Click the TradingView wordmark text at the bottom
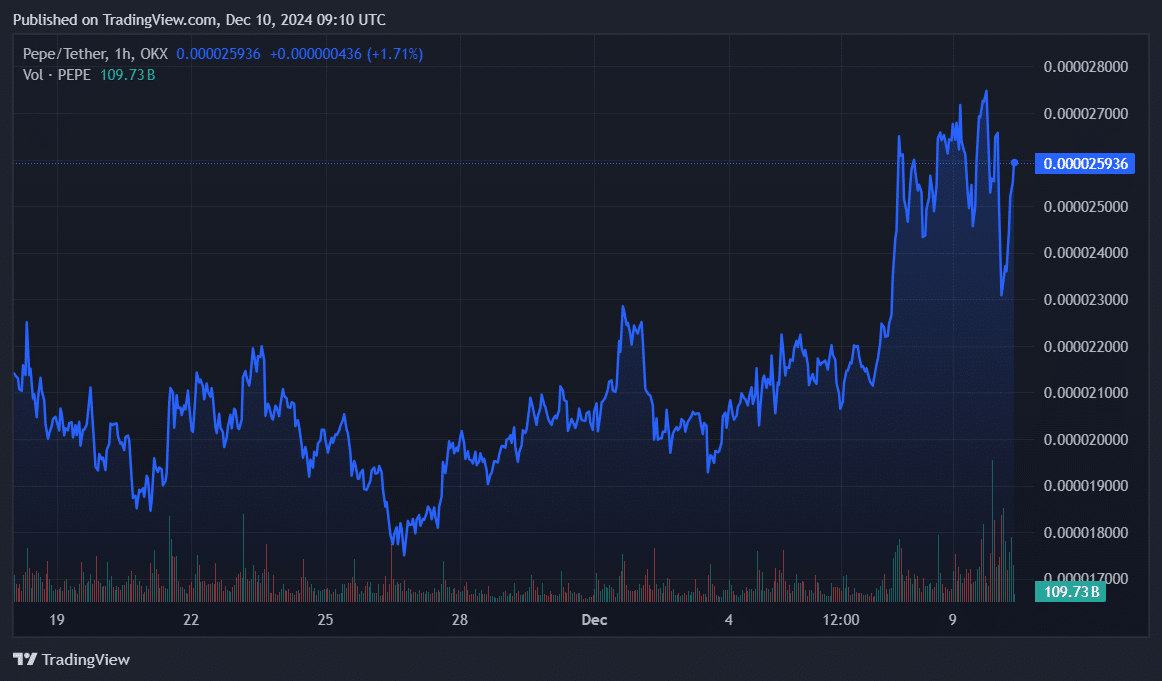1162x681 pixels. [x=86, y=659]
